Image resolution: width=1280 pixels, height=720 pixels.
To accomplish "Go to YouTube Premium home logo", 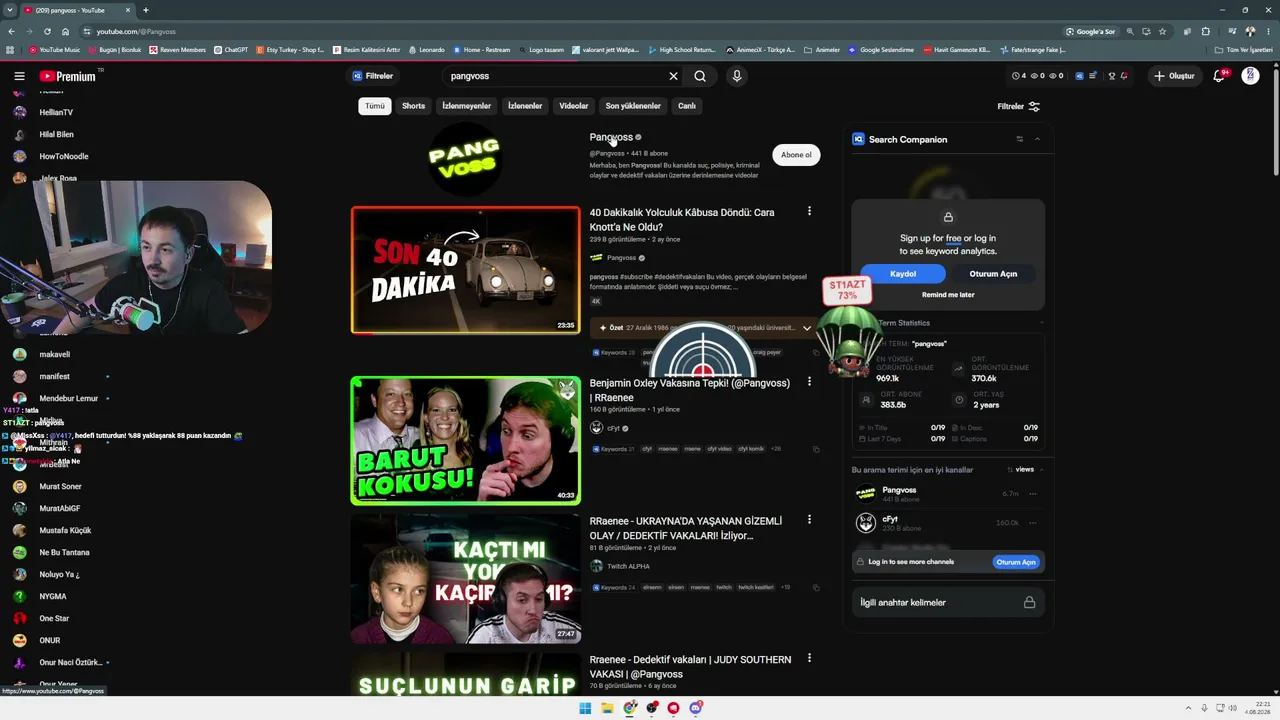I will pyautogui.click(x=68, y=76).
